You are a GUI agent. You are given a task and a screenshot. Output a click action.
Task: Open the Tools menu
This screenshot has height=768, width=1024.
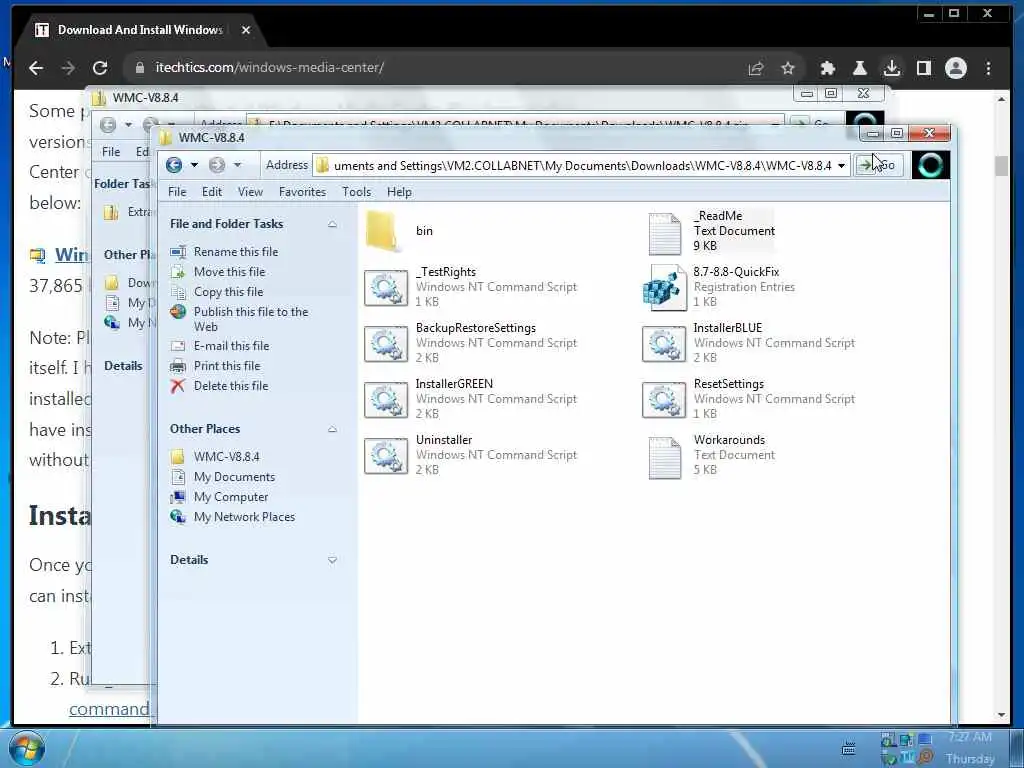coord(357,192)
